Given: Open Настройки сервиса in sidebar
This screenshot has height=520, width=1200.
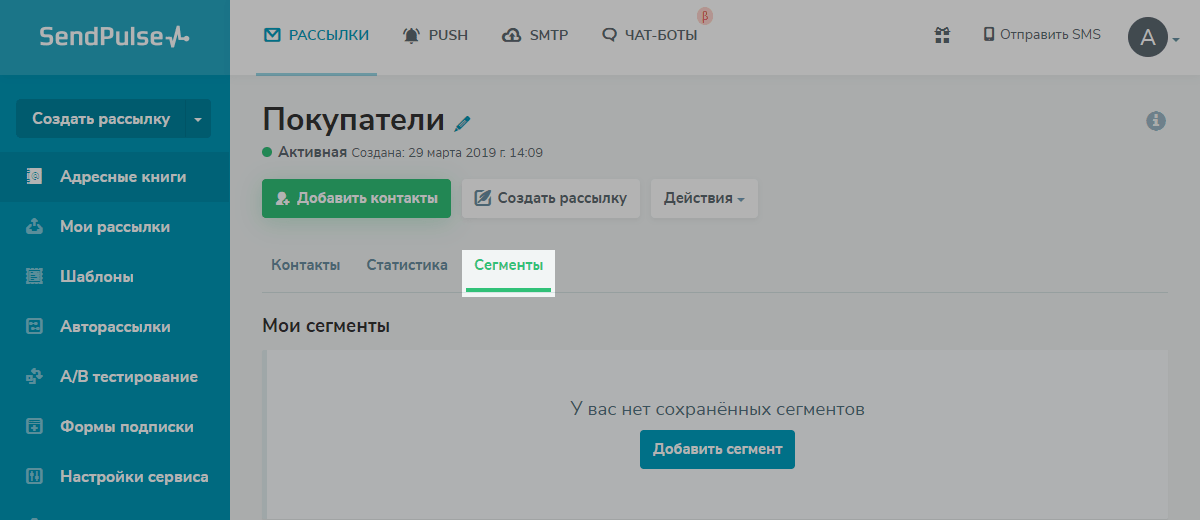Looking at the screenshot, I should (x=133, y=477).
